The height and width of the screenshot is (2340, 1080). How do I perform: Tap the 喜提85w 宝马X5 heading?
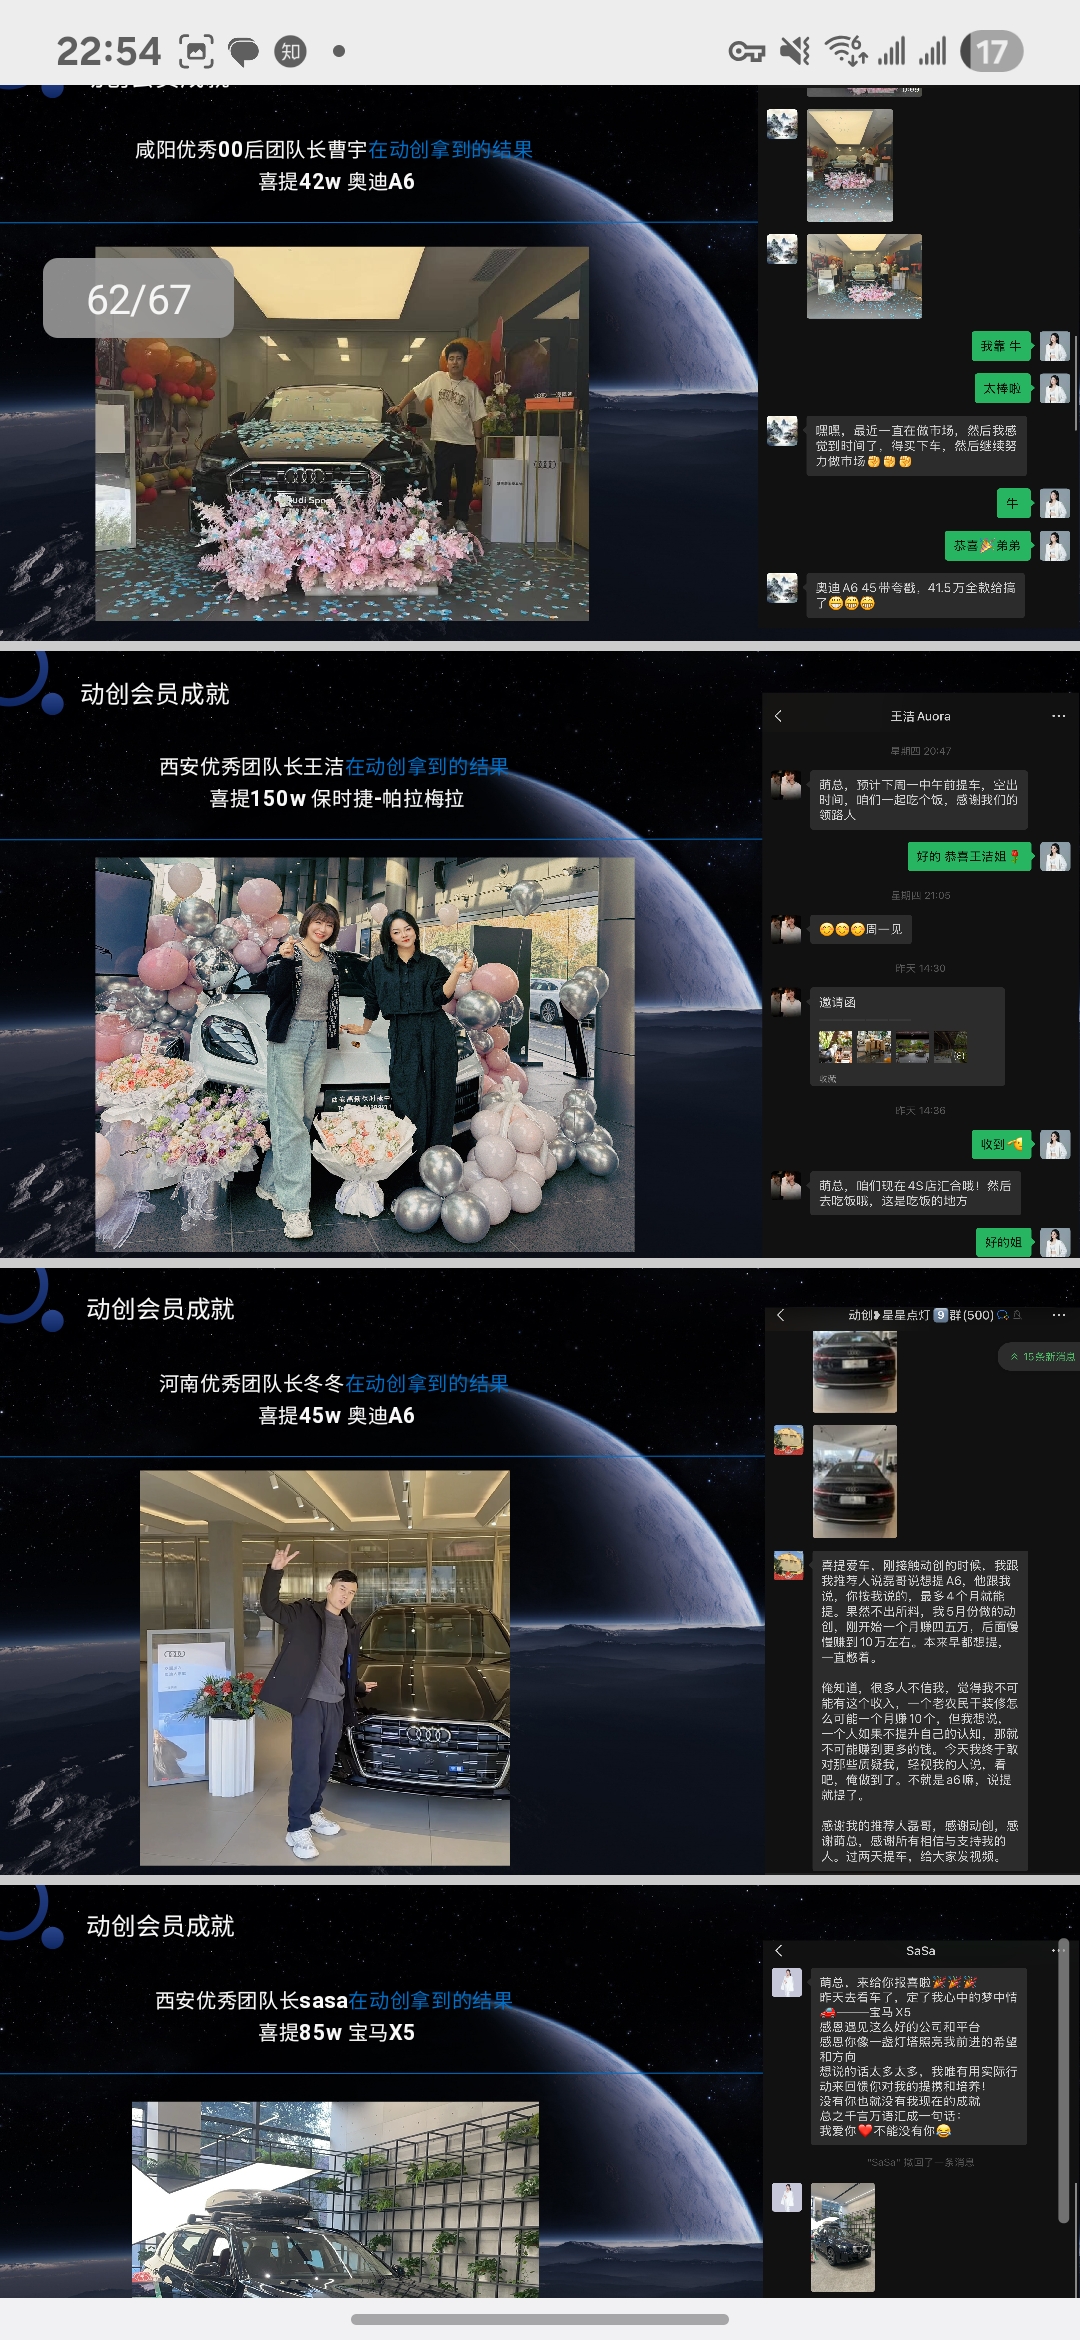click(336, 2032)
